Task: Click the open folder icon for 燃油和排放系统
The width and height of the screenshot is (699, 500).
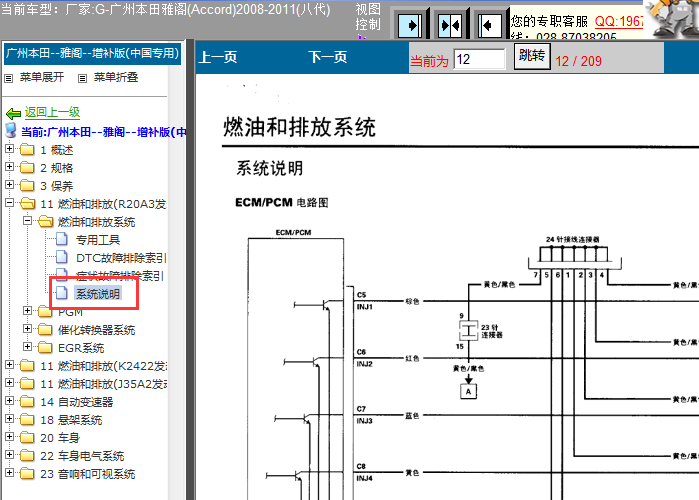Action: click(x=45, y=221)
